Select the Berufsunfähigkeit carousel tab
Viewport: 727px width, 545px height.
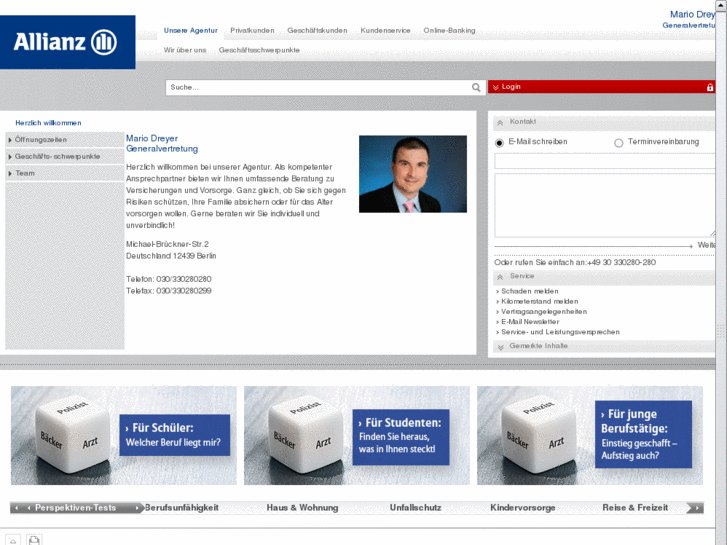(182, 508)
